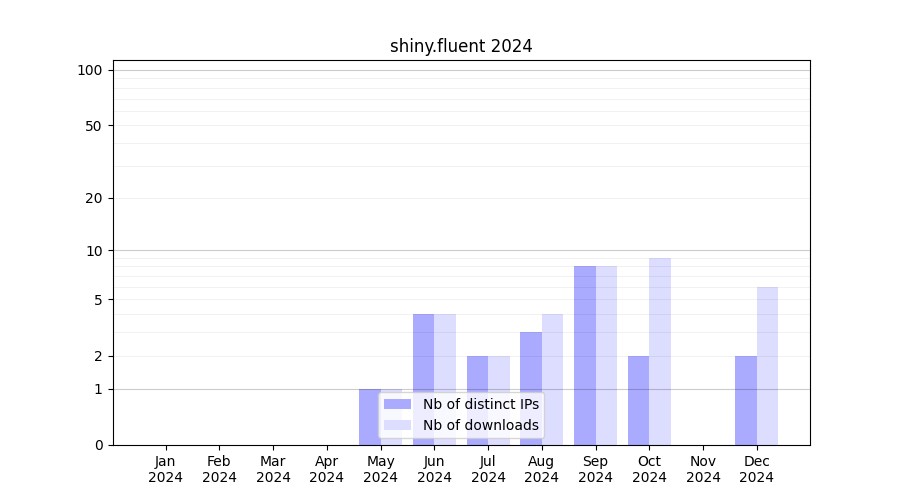Click the '100' y-axis tick label
The image size is (900, 500).
pyautogui.click(x=90, y=70)
